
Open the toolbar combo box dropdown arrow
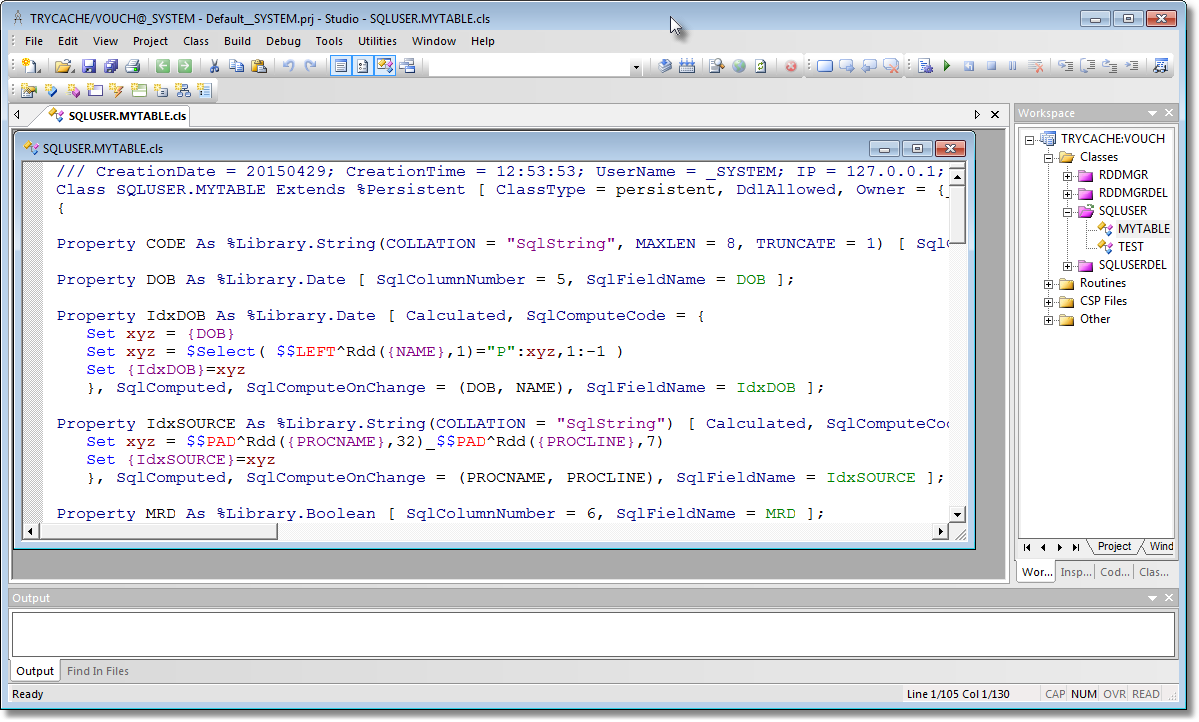click(635, 67)
